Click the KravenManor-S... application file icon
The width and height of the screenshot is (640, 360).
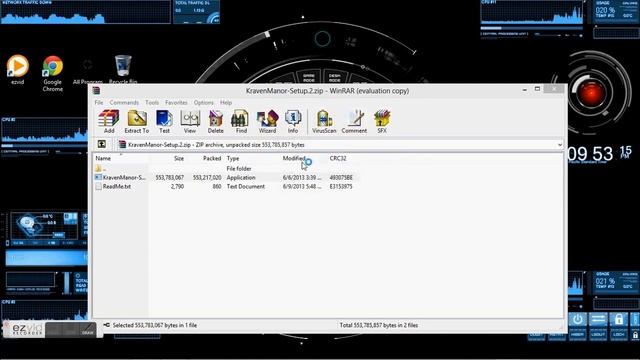(98, 177)
